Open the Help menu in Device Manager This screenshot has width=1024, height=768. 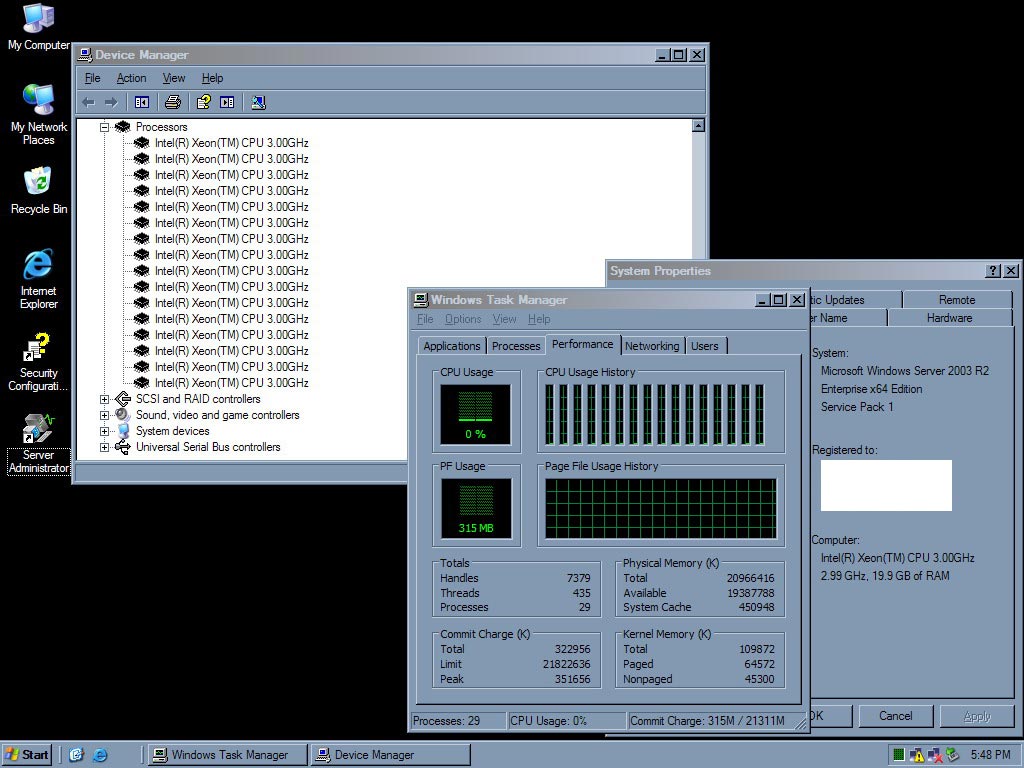pos(212,78)
